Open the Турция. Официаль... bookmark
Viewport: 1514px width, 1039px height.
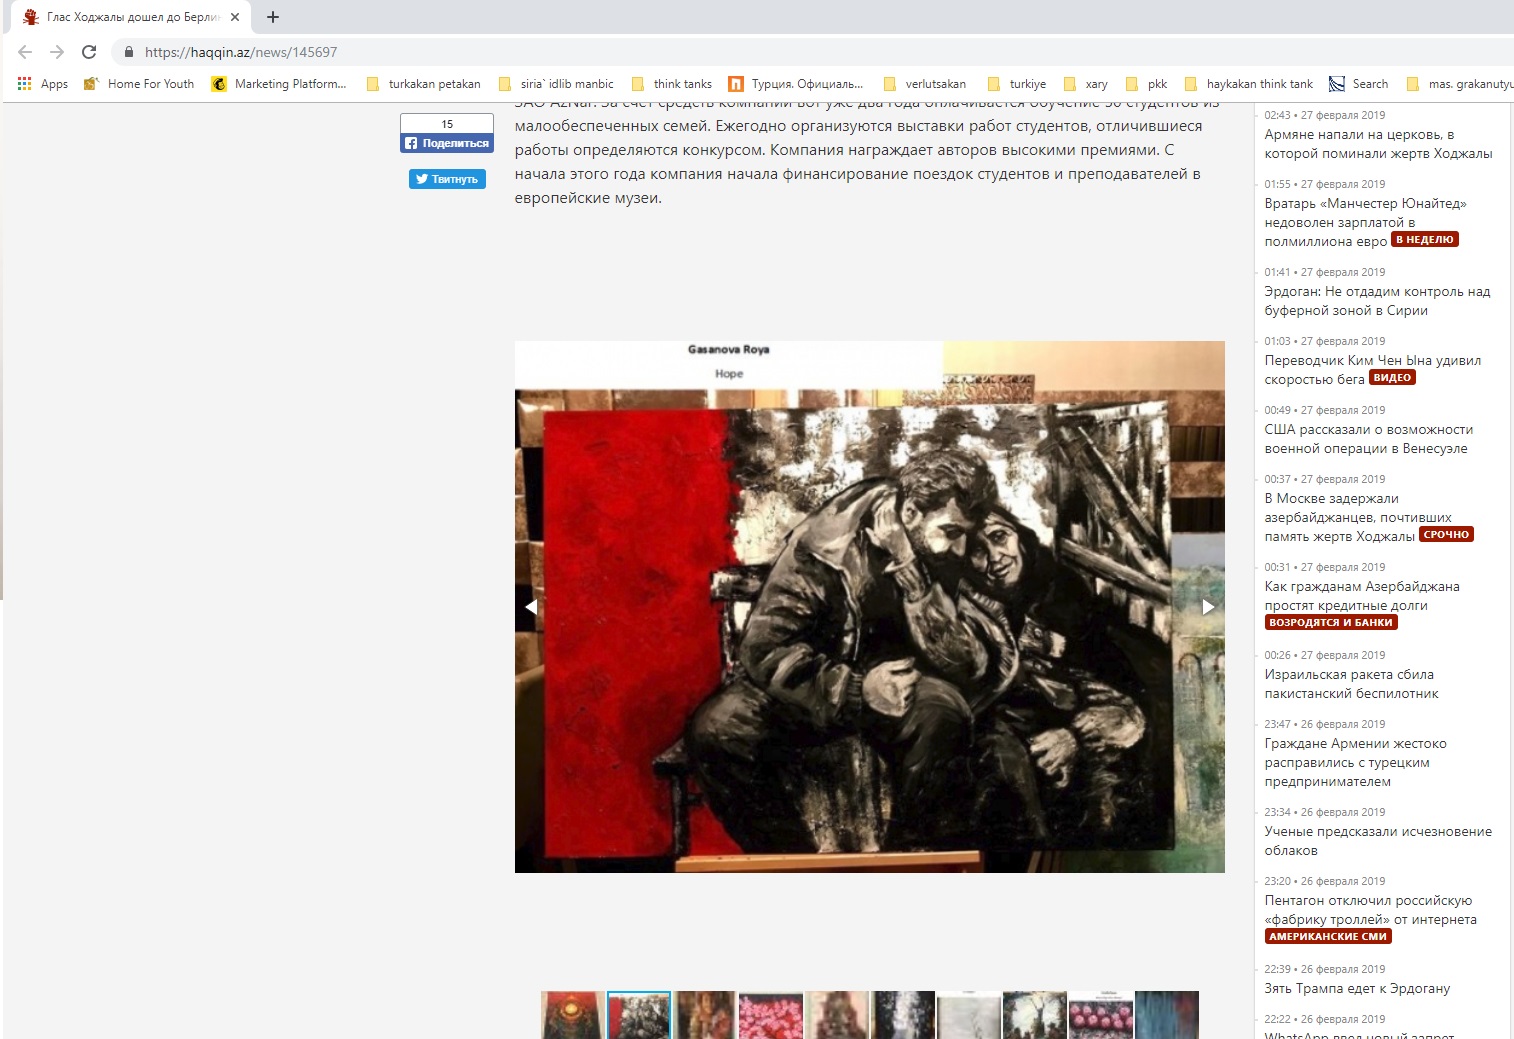tap(796, 84)
